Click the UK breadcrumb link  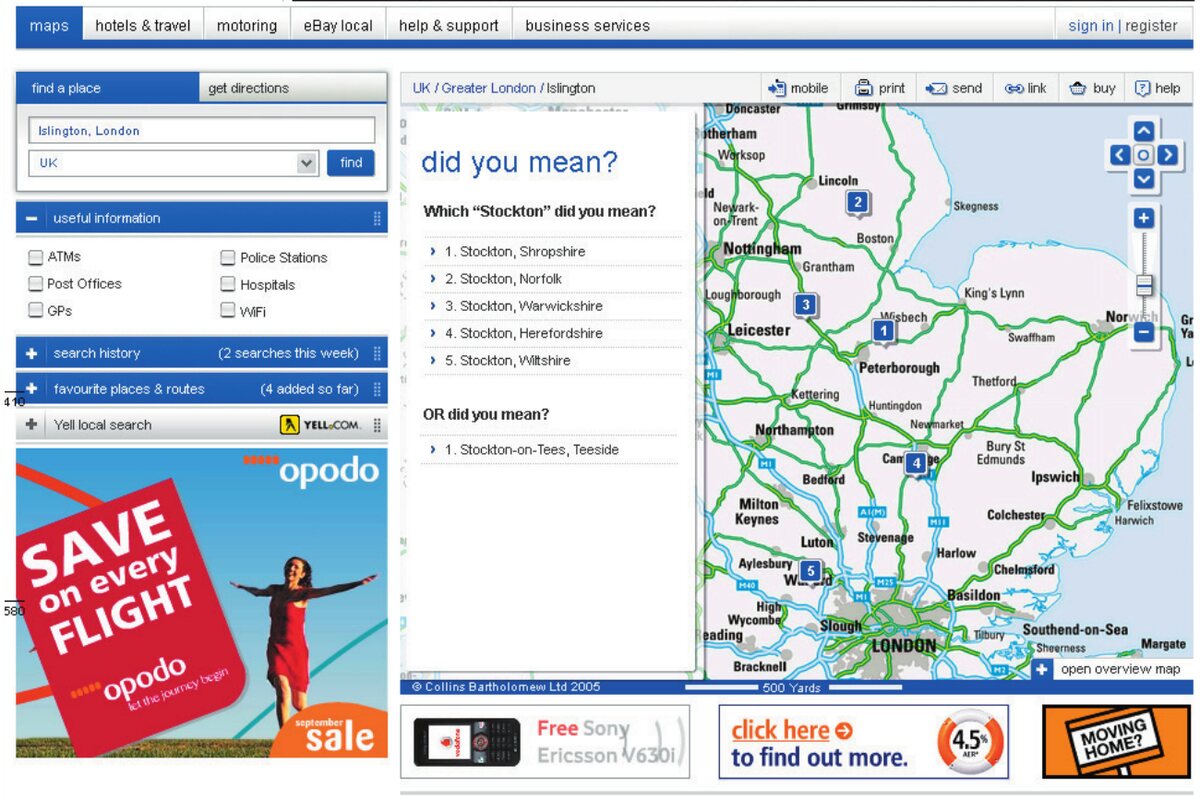421,88
